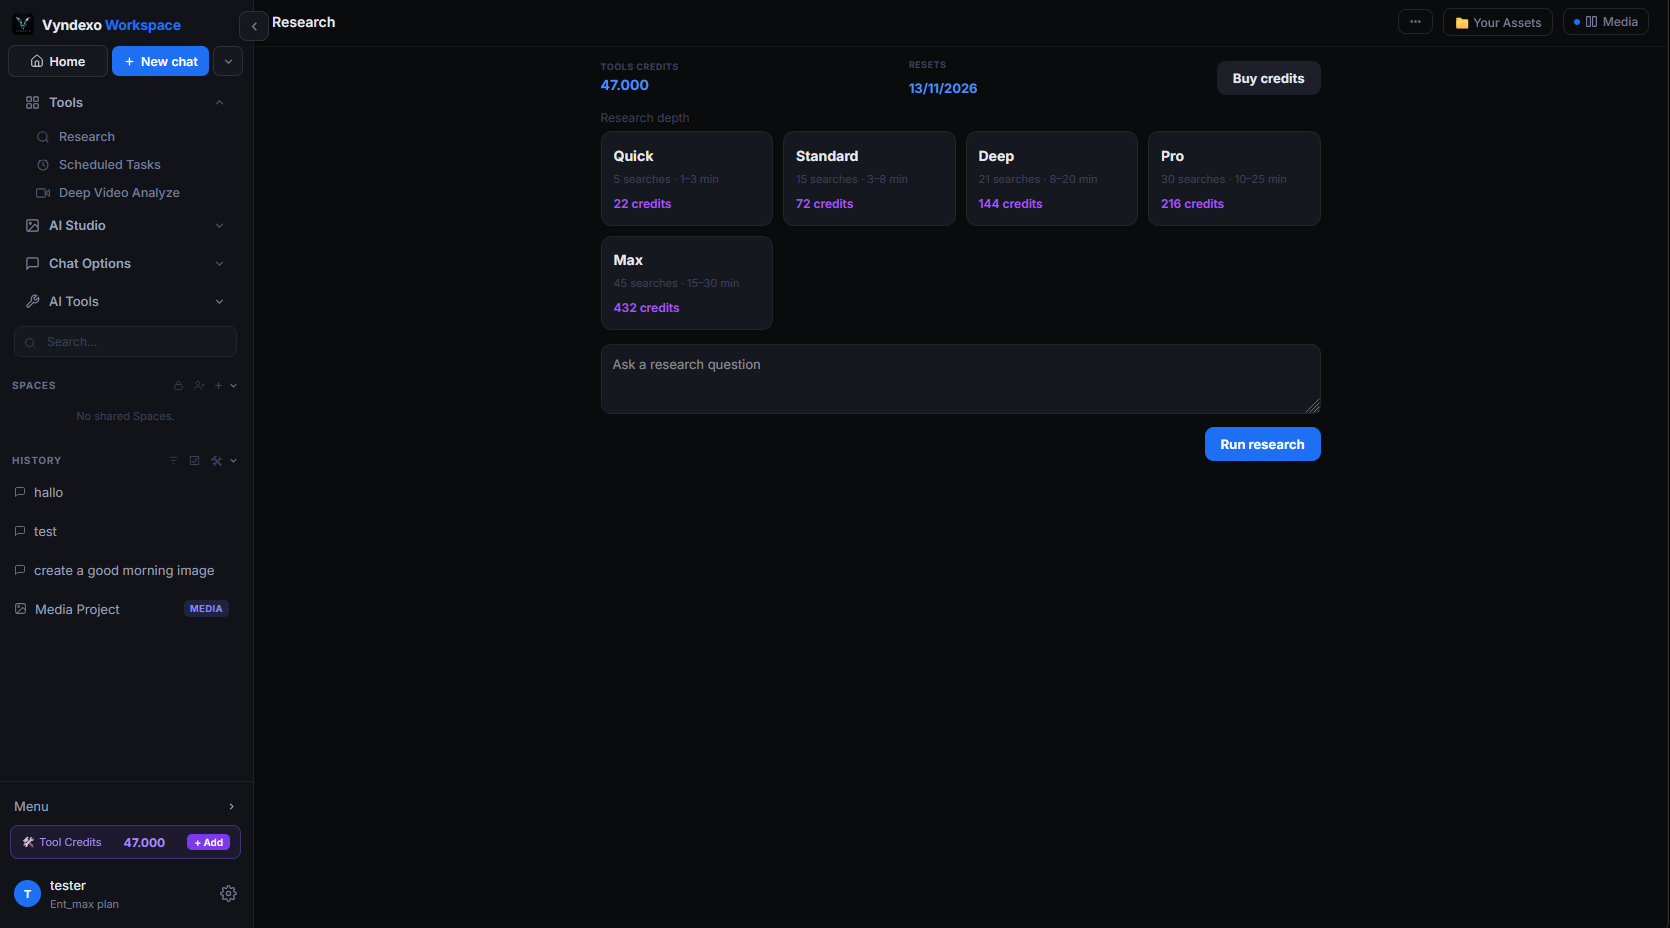Toggle the Media panel button
The width and height of the screenshot is (1670, 928).
click(1606, 22)
